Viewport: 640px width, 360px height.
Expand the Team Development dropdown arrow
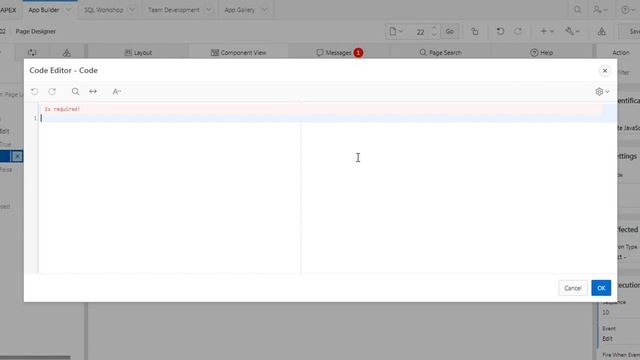[209, 10]
